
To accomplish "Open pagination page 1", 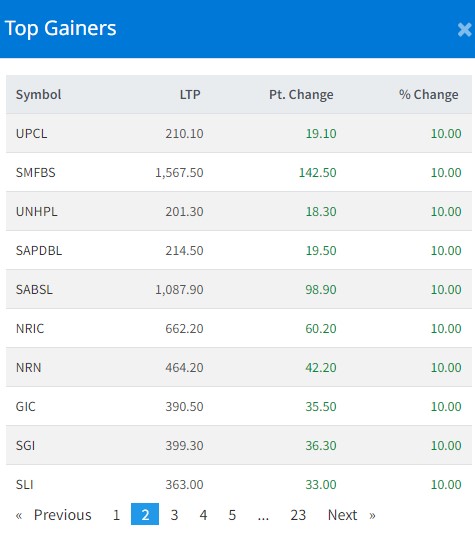I will point(116,515).
